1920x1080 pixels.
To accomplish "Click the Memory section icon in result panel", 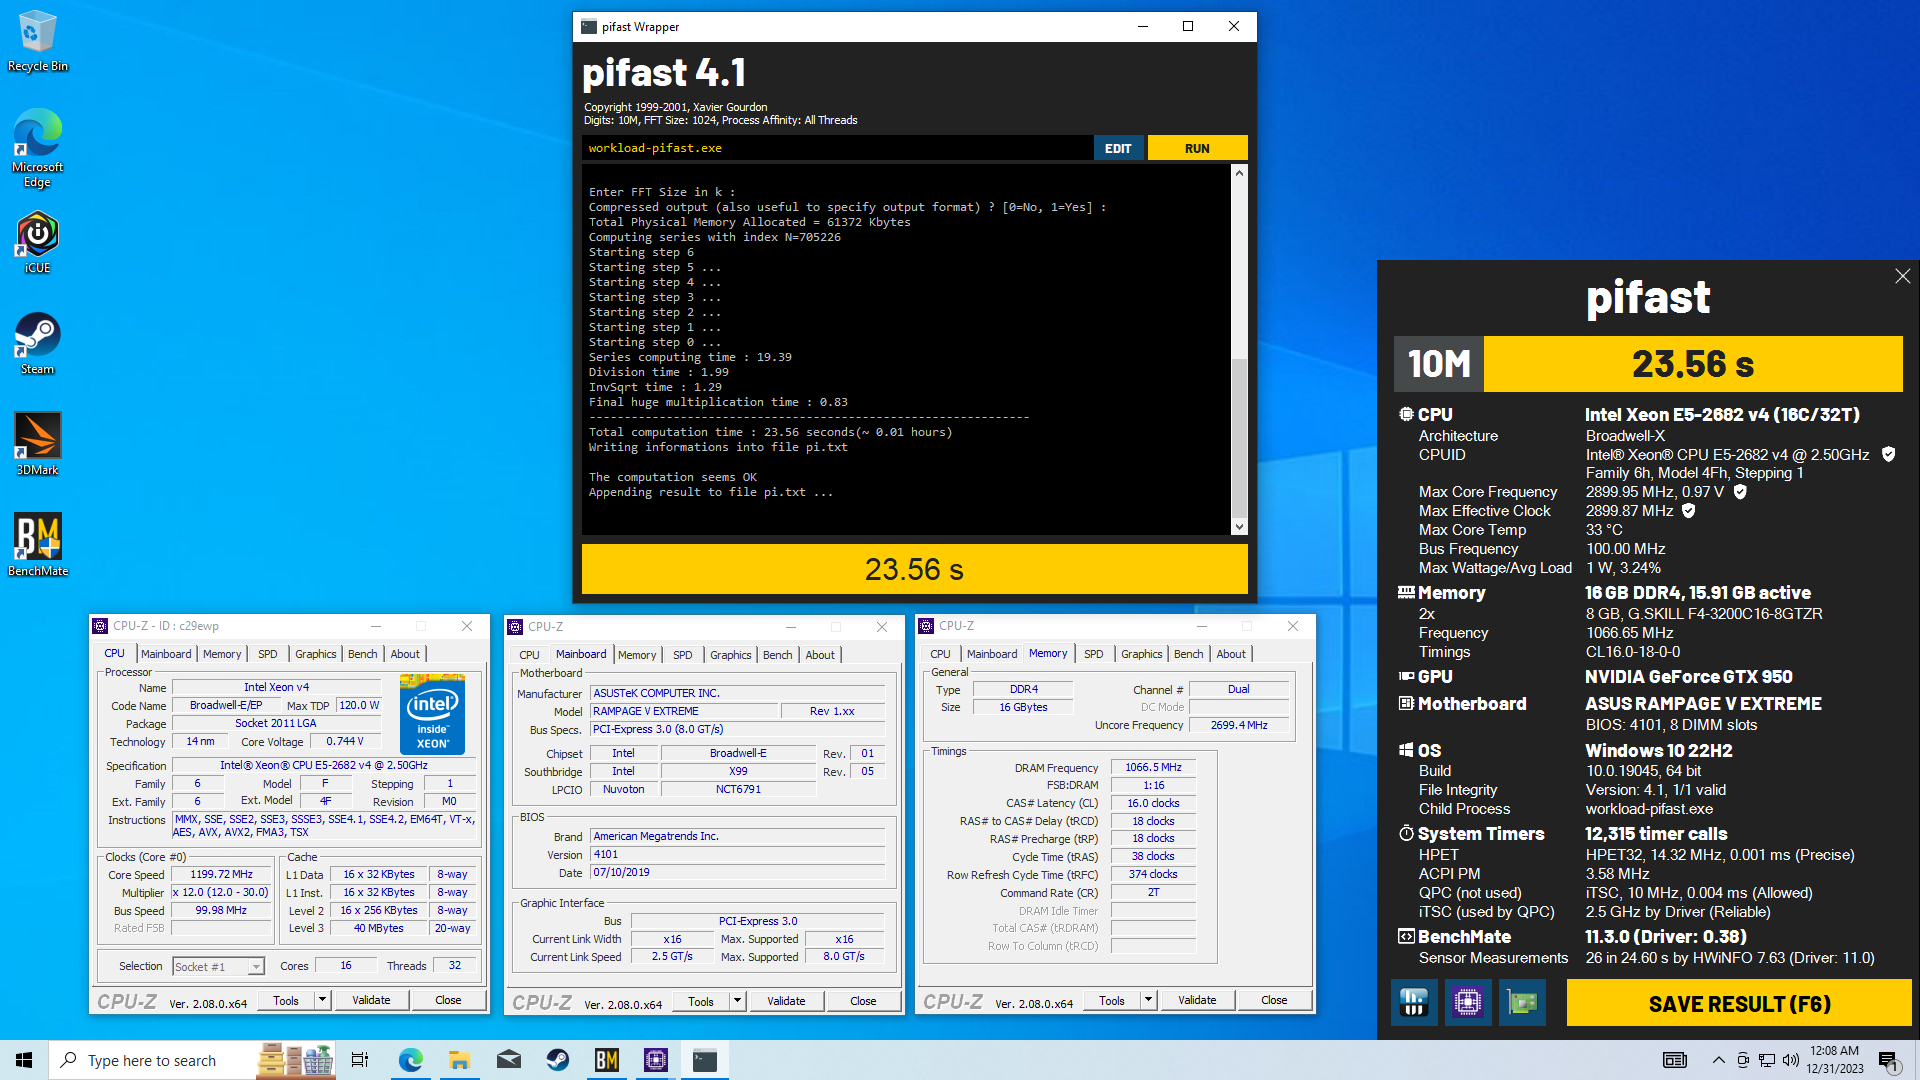I will click(1406, 592).
